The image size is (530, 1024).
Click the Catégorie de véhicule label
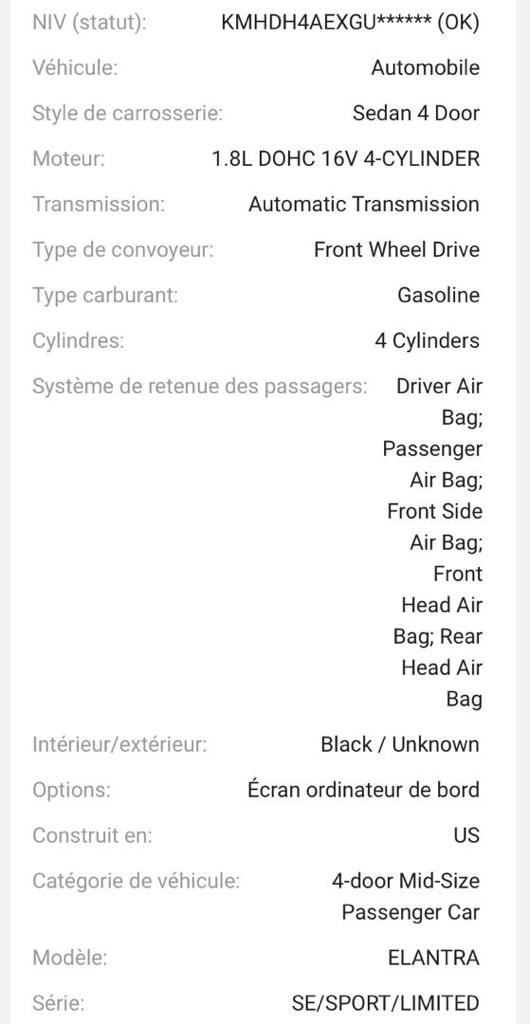pyautogui.click(x=136, y=881)
